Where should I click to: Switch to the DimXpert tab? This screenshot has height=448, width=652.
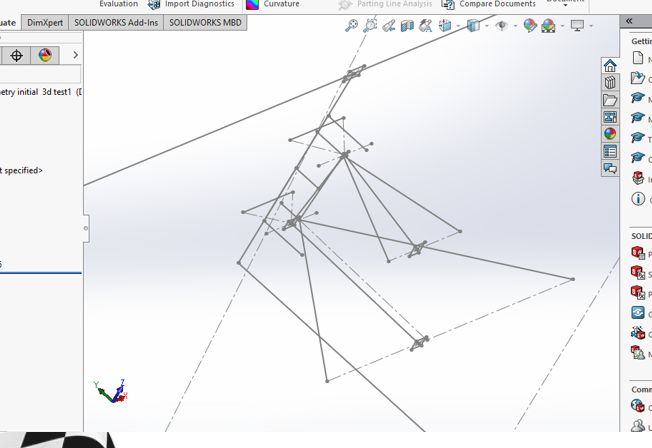pyautogui.click(x=45, y=23)
